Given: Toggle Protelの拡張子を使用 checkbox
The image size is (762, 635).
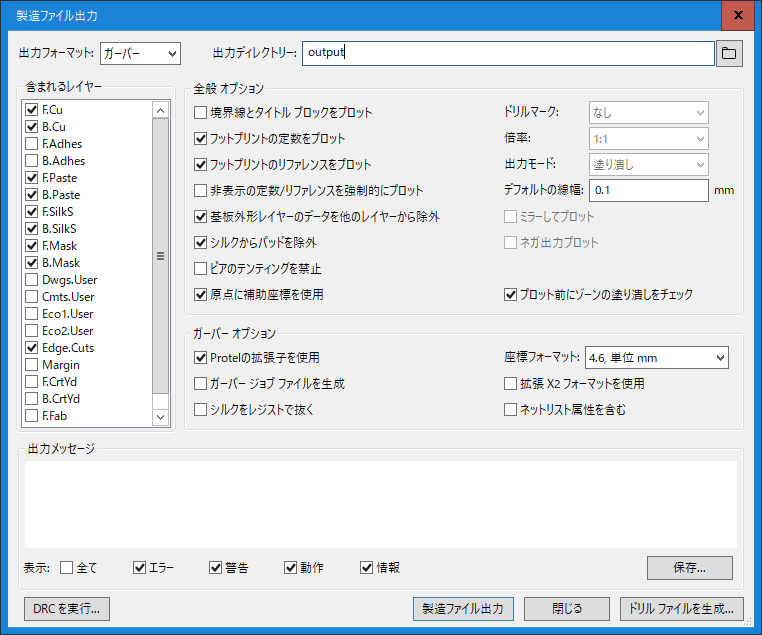Looking at the screenshot, I should (x=200, y=358).
